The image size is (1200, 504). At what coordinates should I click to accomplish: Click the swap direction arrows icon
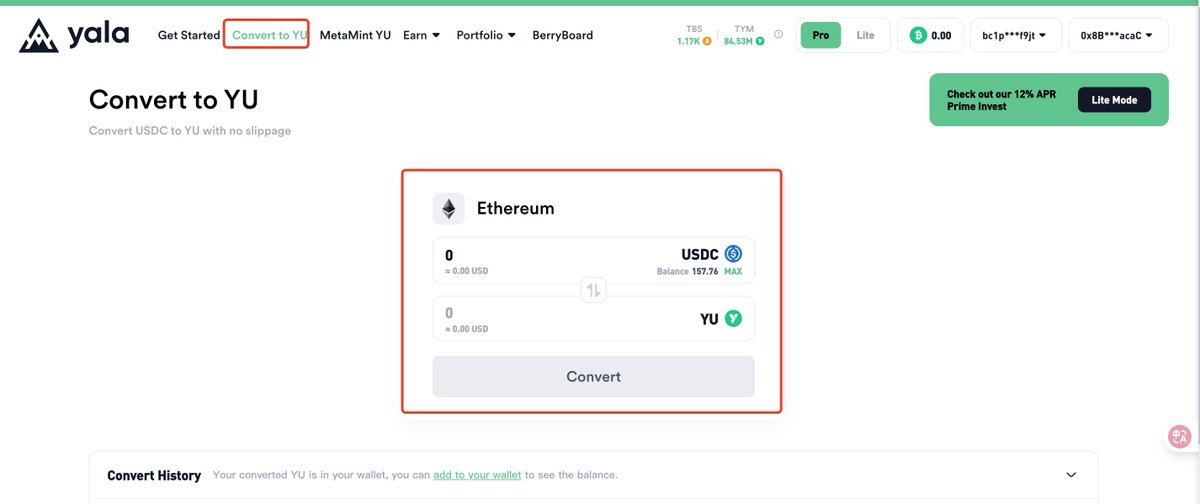coord(593,290)
